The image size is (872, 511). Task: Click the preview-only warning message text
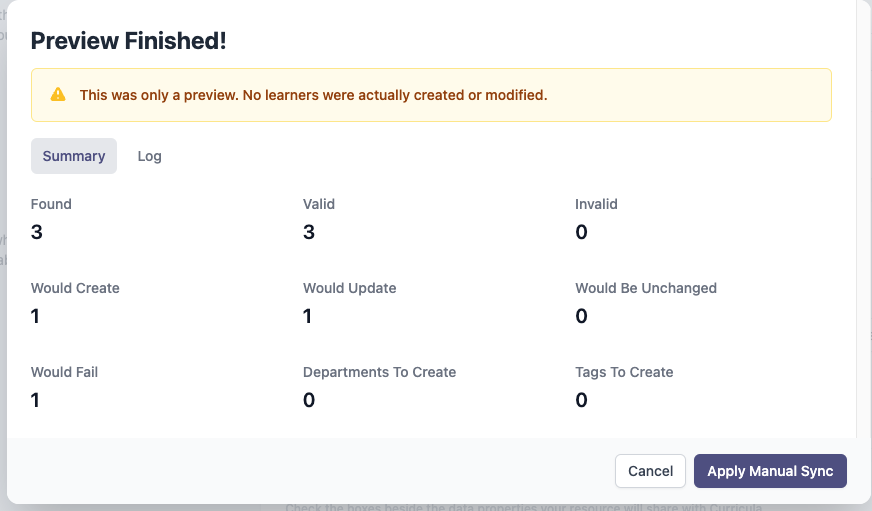tap(313, 96)
